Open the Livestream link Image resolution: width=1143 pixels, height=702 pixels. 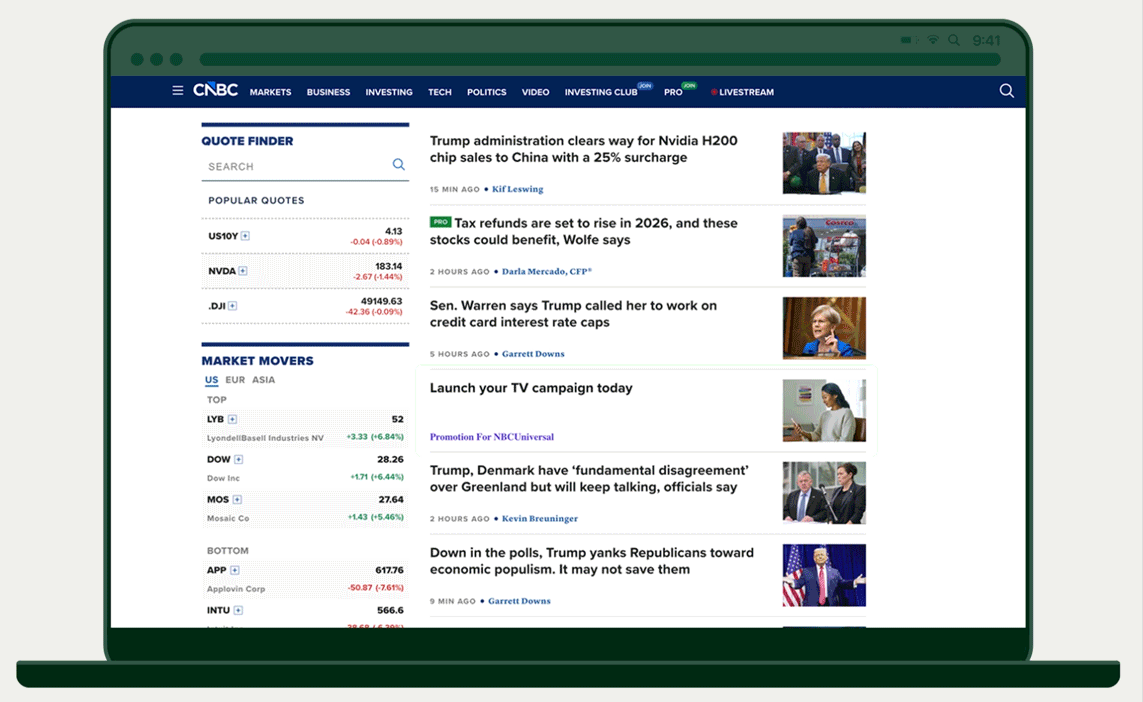tap(743, 93)
